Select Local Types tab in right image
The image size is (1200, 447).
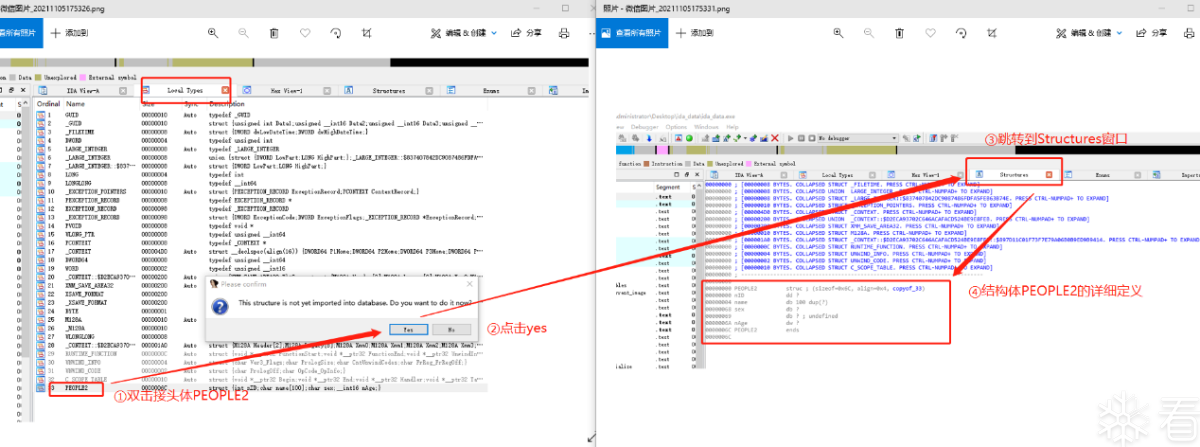tap(837, 174)
